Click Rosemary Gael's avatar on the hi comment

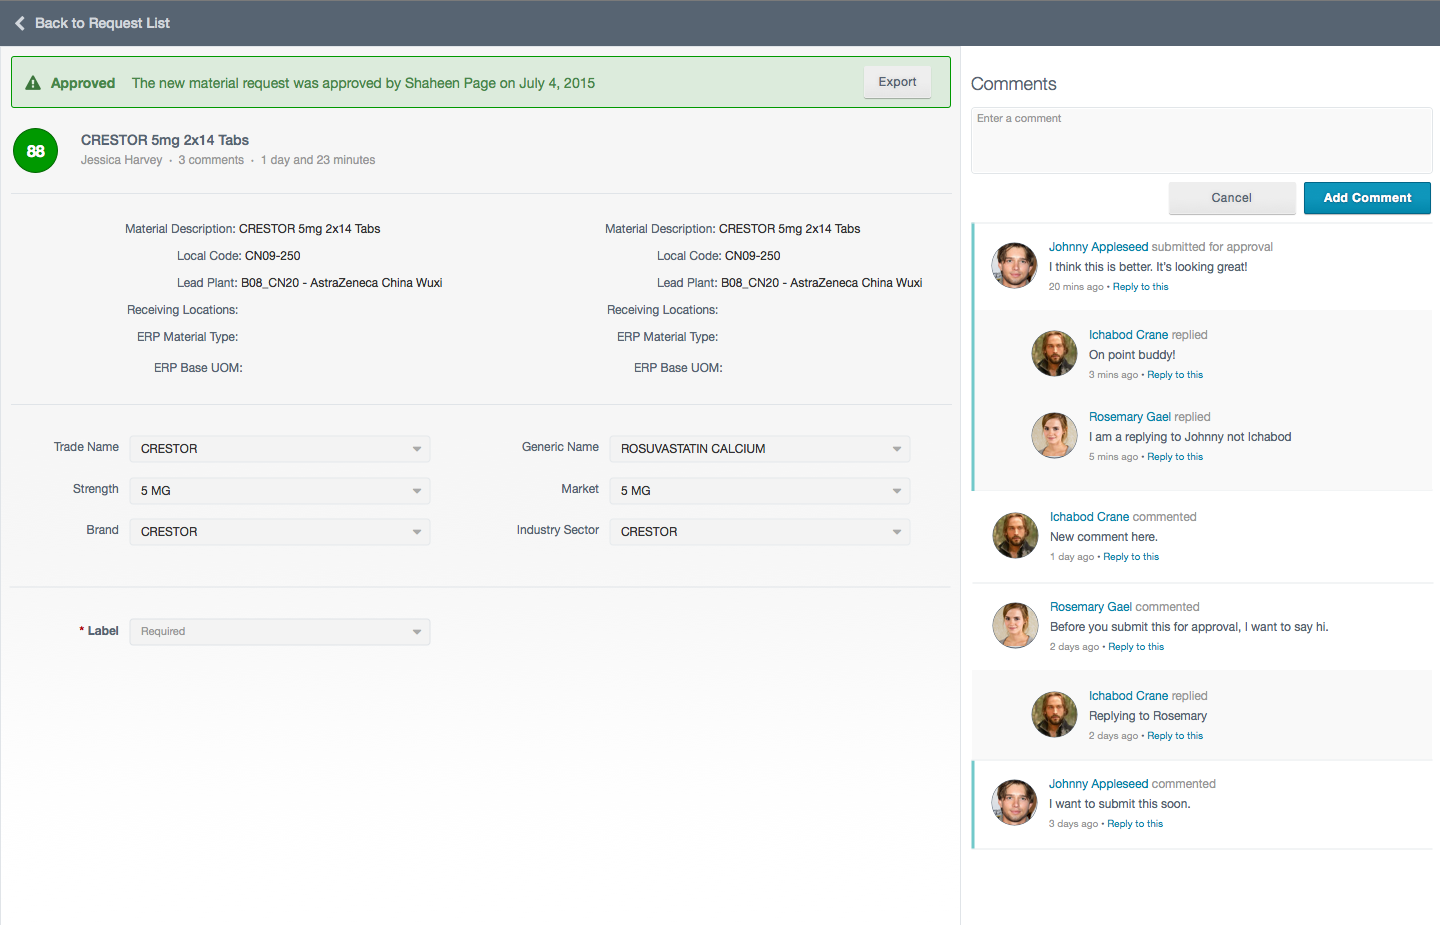(x=1015, y=626)
